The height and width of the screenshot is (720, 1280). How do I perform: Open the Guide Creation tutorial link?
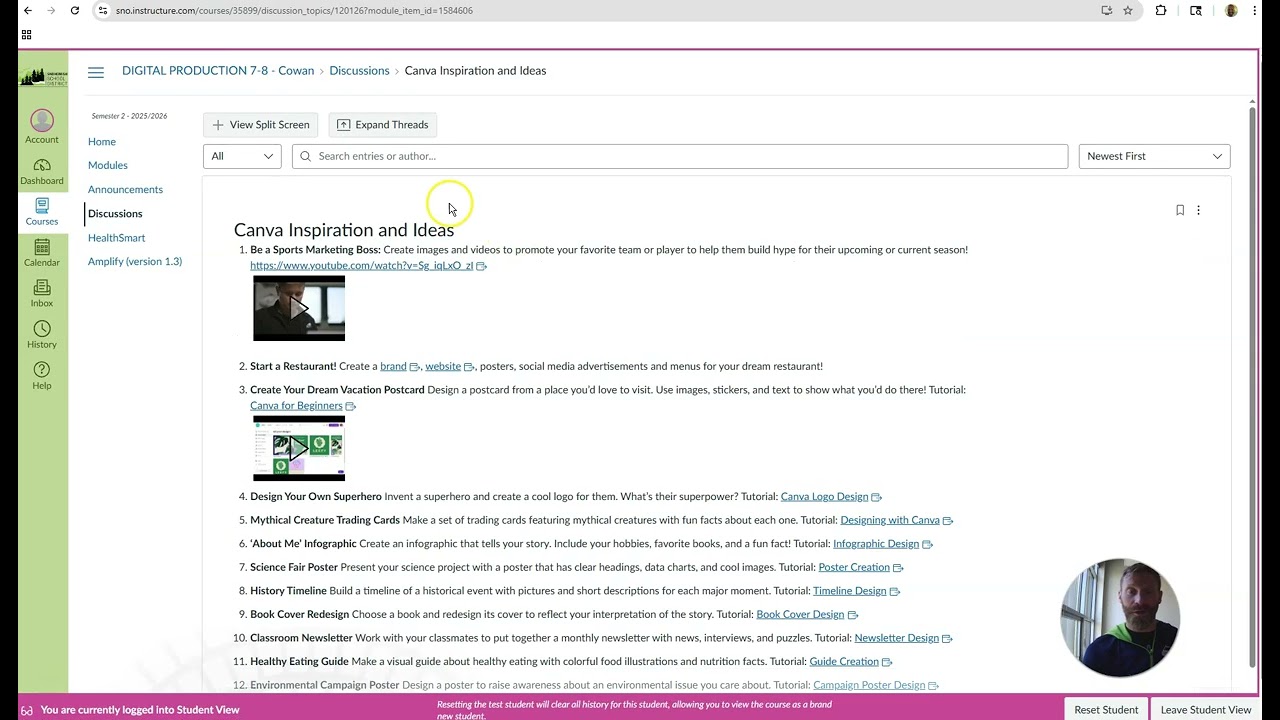tap(844, 662)
